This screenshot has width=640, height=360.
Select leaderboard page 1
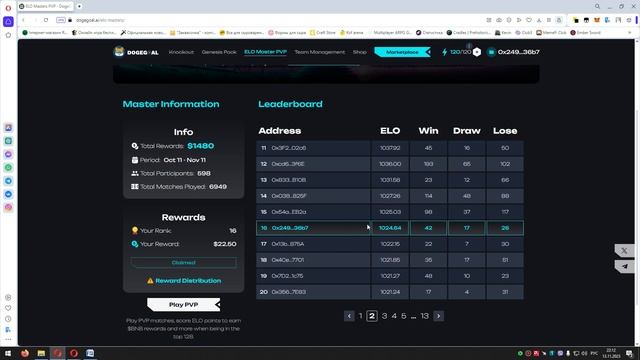tap(360, 316)
